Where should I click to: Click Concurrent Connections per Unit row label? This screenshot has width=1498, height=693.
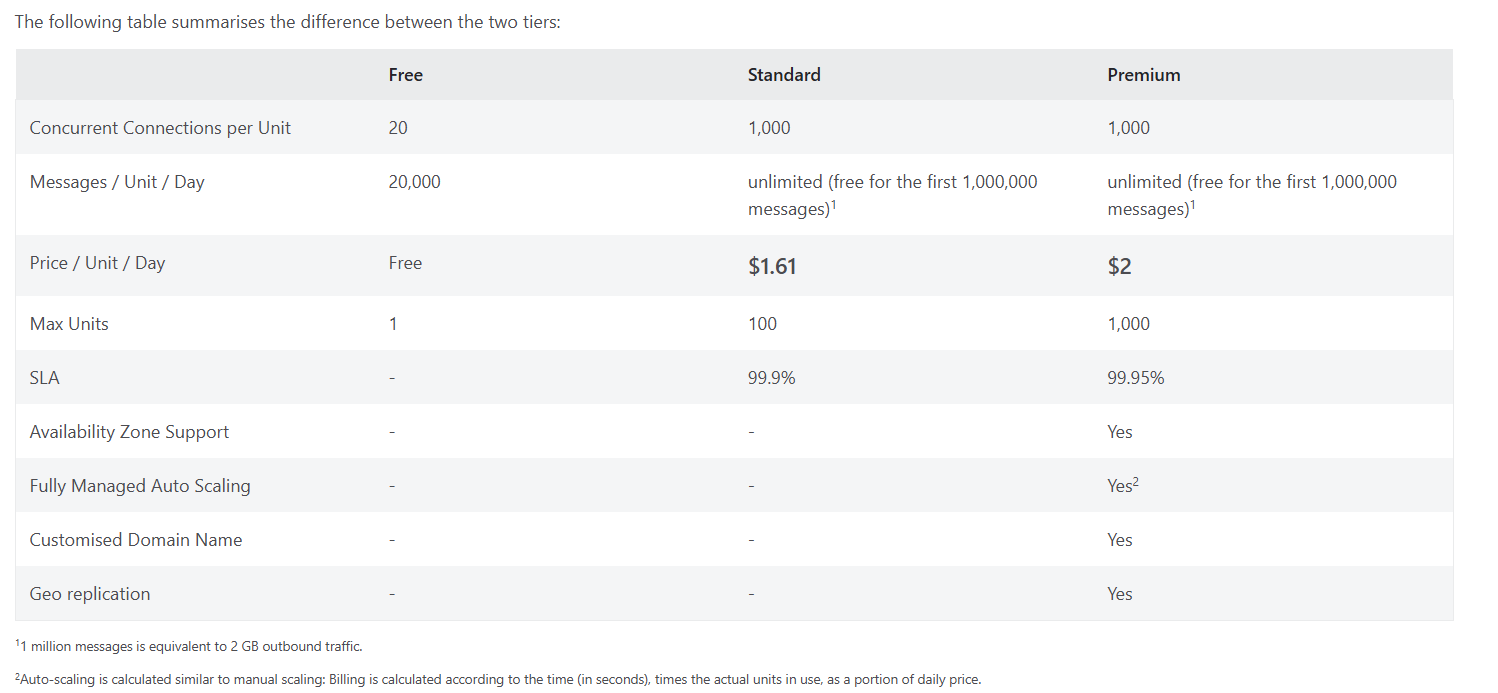(x=160, y=128)
